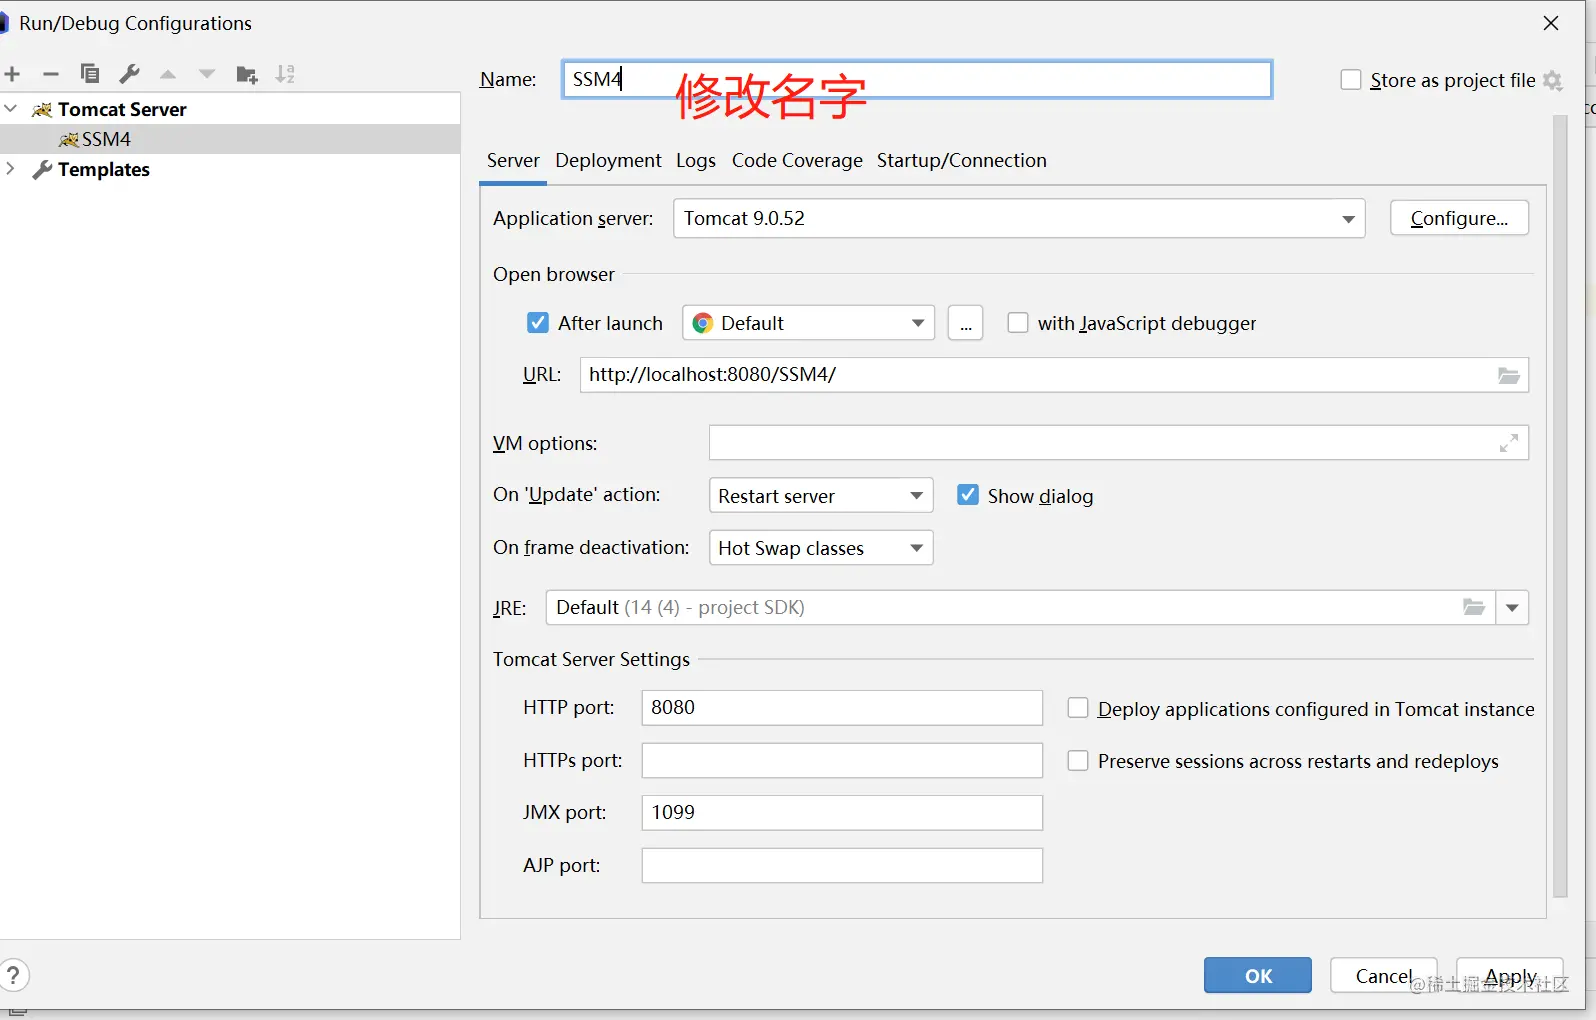Screen dimensions: 1596x1020
Task: Open the JRE dropdown arrow
Action: point(1512,608)
